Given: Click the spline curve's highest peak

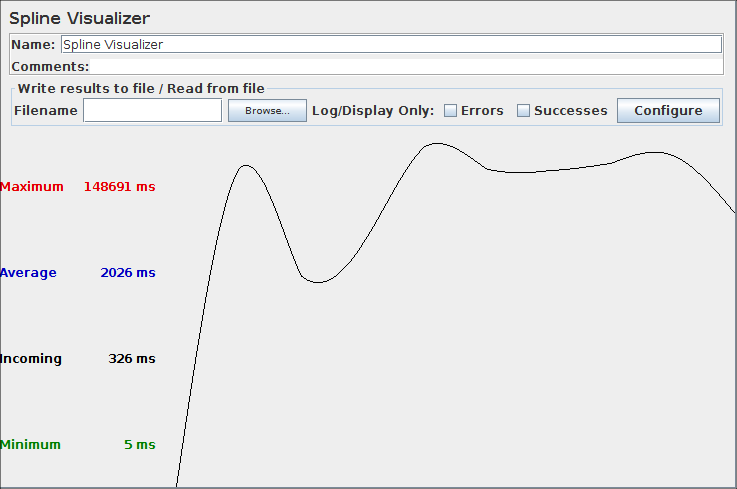Looking at the screenshot, I should click(x=435, y=144).
